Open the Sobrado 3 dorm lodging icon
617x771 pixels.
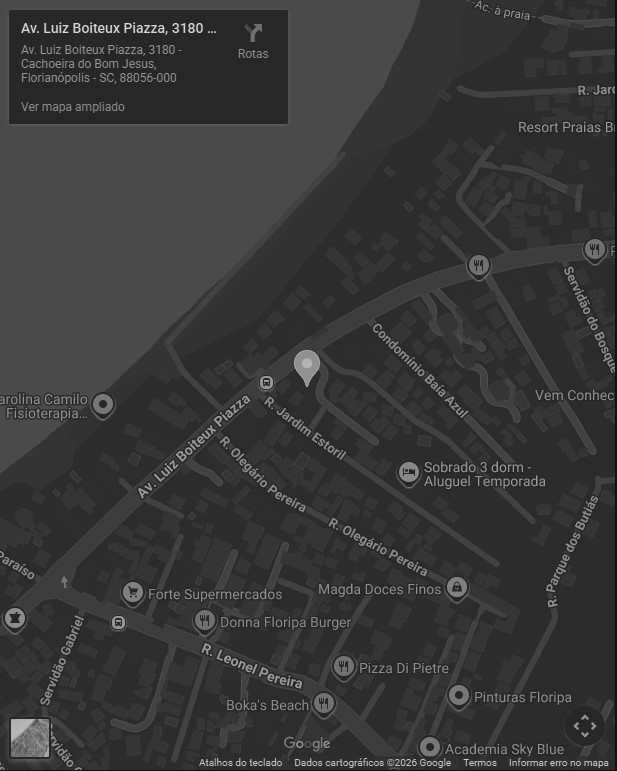pos(408,474)
